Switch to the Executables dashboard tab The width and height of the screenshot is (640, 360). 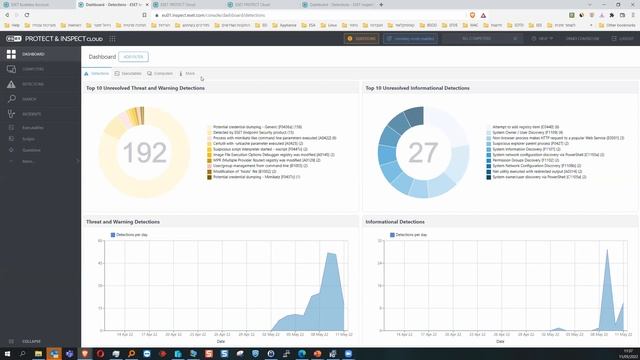point(128,73)
